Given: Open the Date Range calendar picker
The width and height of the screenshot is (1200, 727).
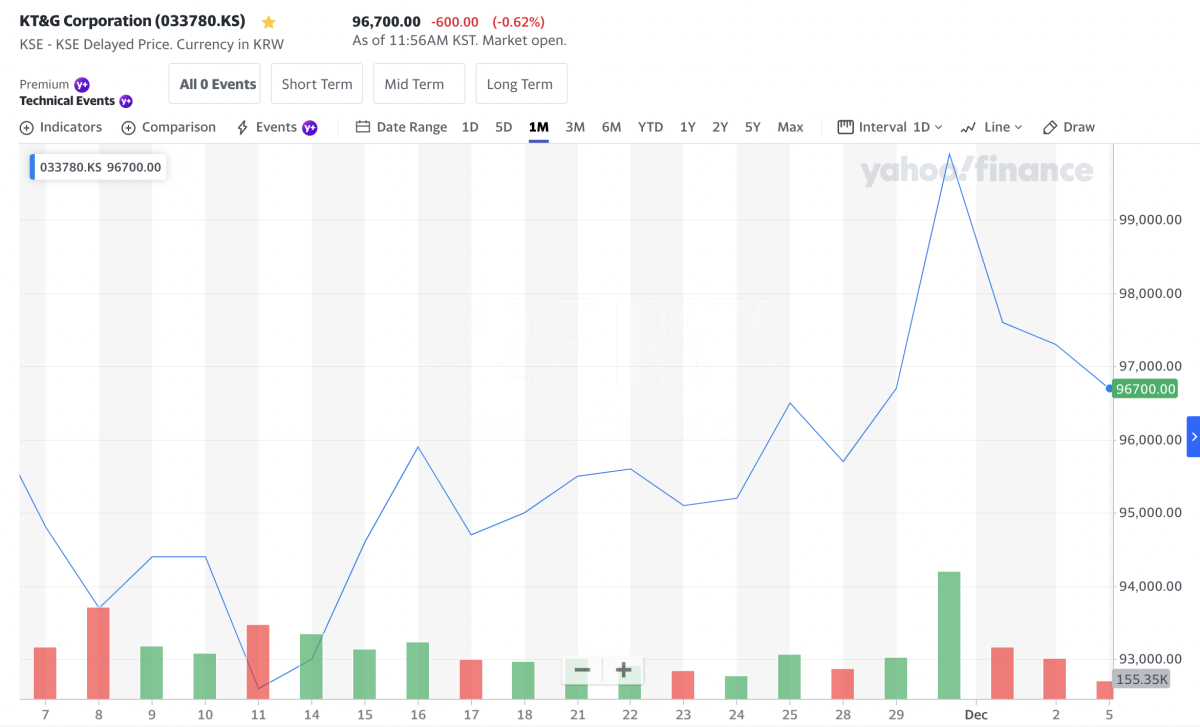Looking at the screenshot, I should 401,127.
